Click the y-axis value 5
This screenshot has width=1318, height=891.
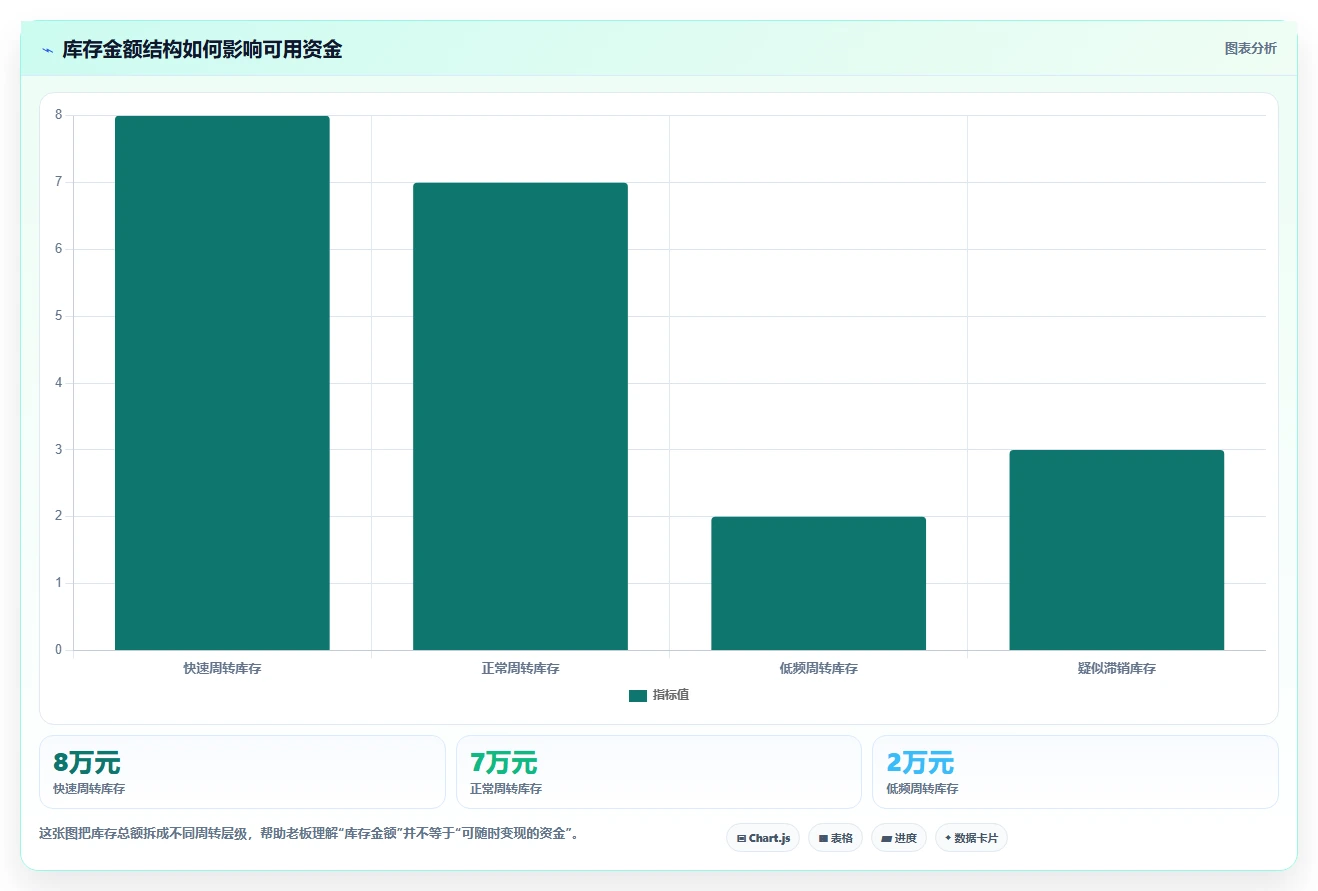coord(58,316)
